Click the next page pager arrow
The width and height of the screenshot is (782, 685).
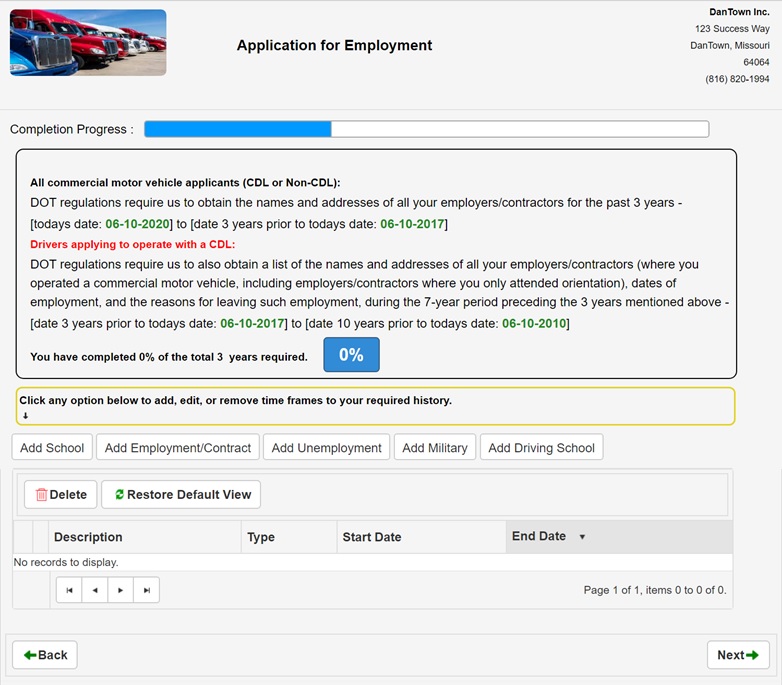(x=121, y=590)
